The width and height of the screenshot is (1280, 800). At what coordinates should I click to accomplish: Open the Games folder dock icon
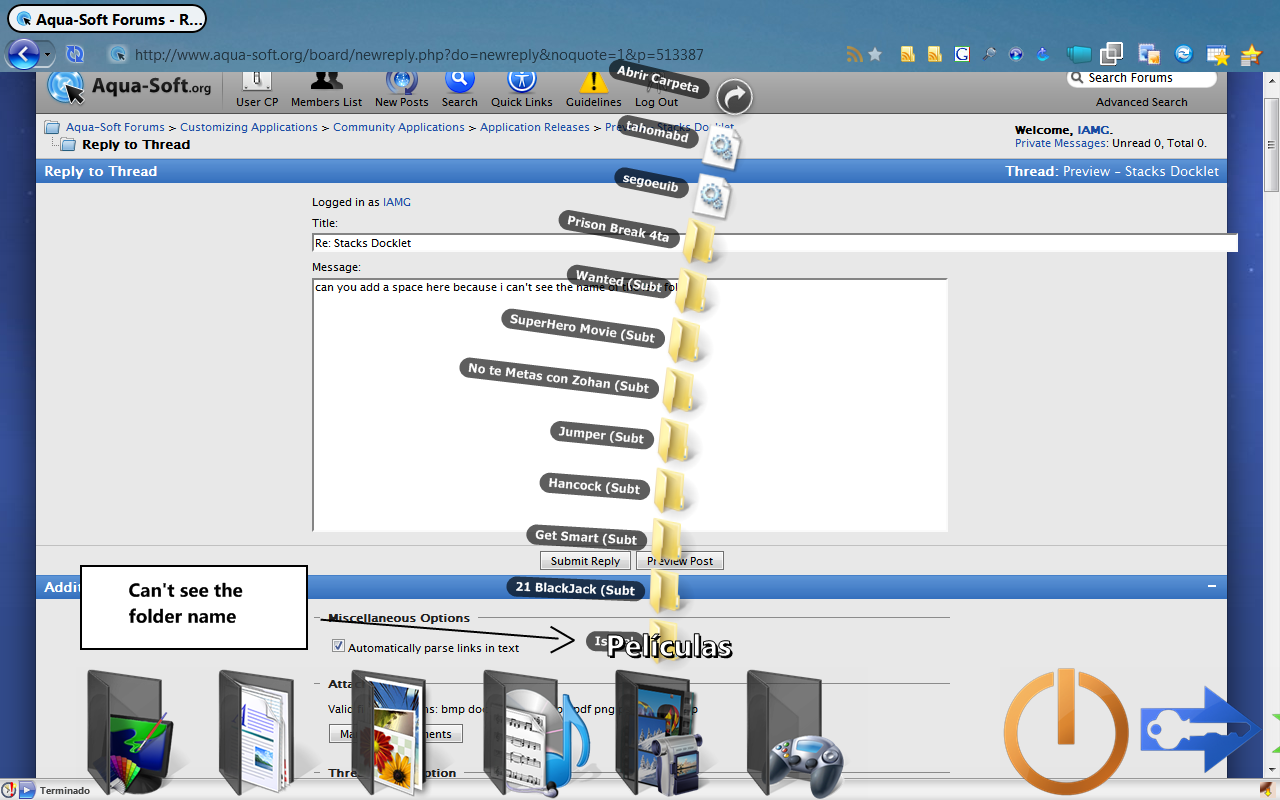797,730
